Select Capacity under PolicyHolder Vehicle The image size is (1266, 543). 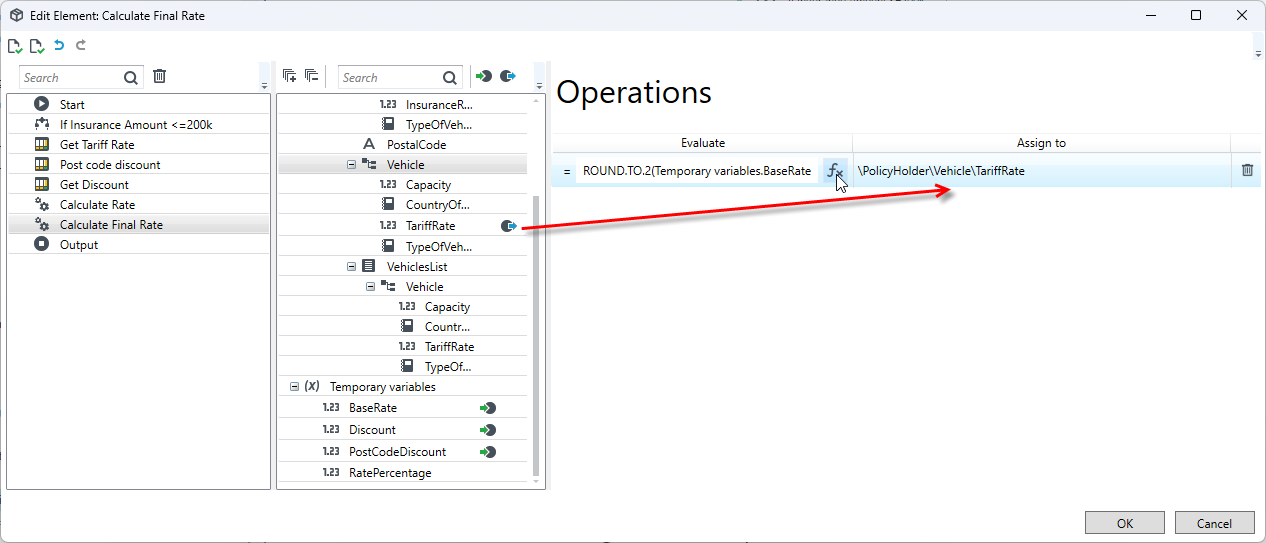pyautogui.click(x=402, y=185)
